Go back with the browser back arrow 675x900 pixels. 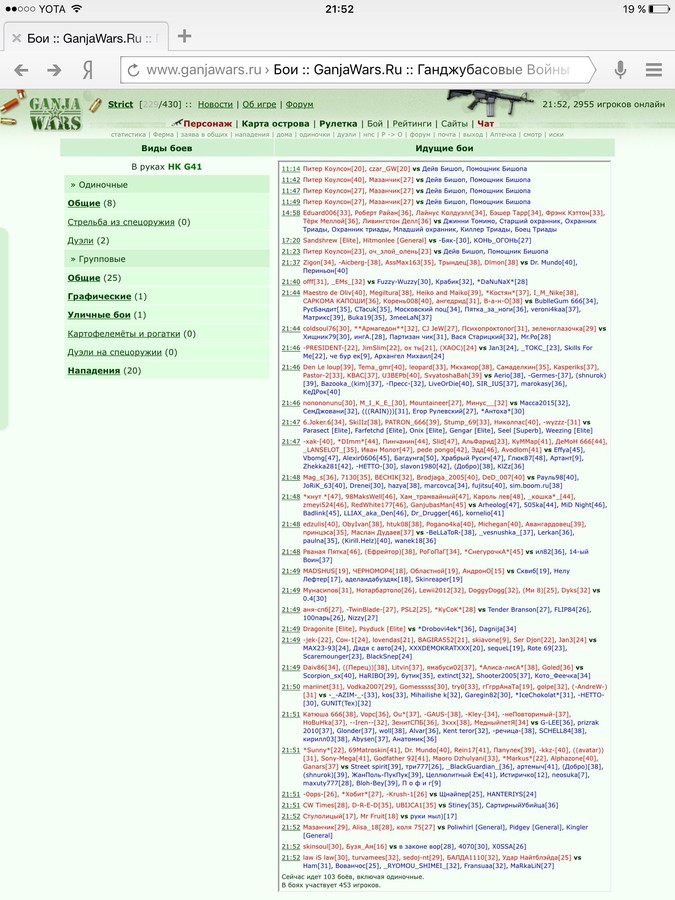coord(21,70)
